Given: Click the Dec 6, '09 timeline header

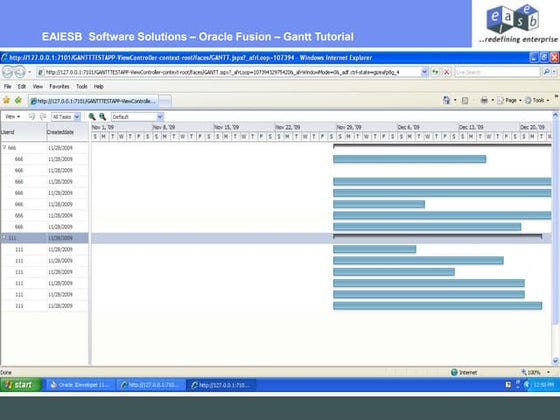Looking at the screenshot, I should point(428,127).
